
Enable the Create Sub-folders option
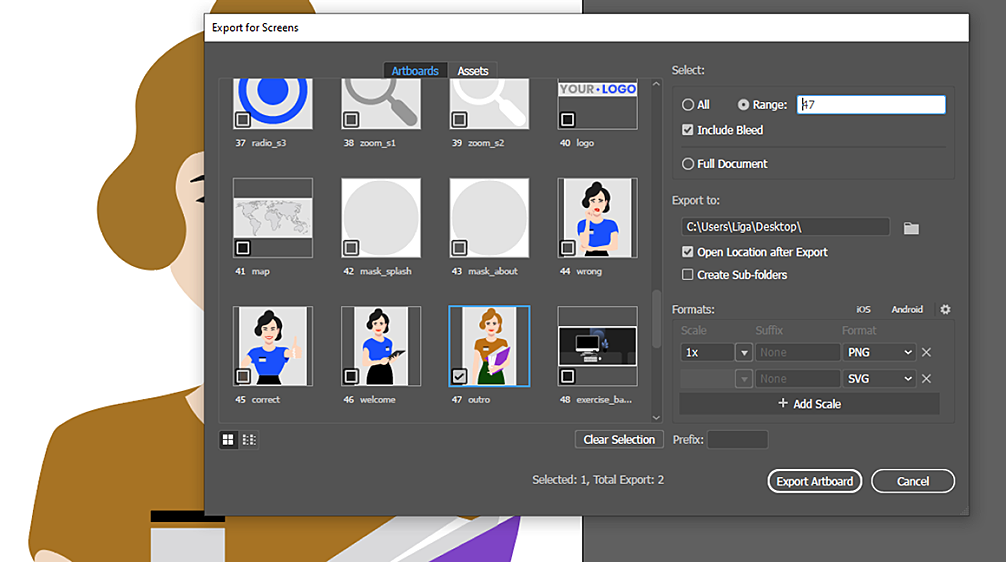tap(688, 275)
